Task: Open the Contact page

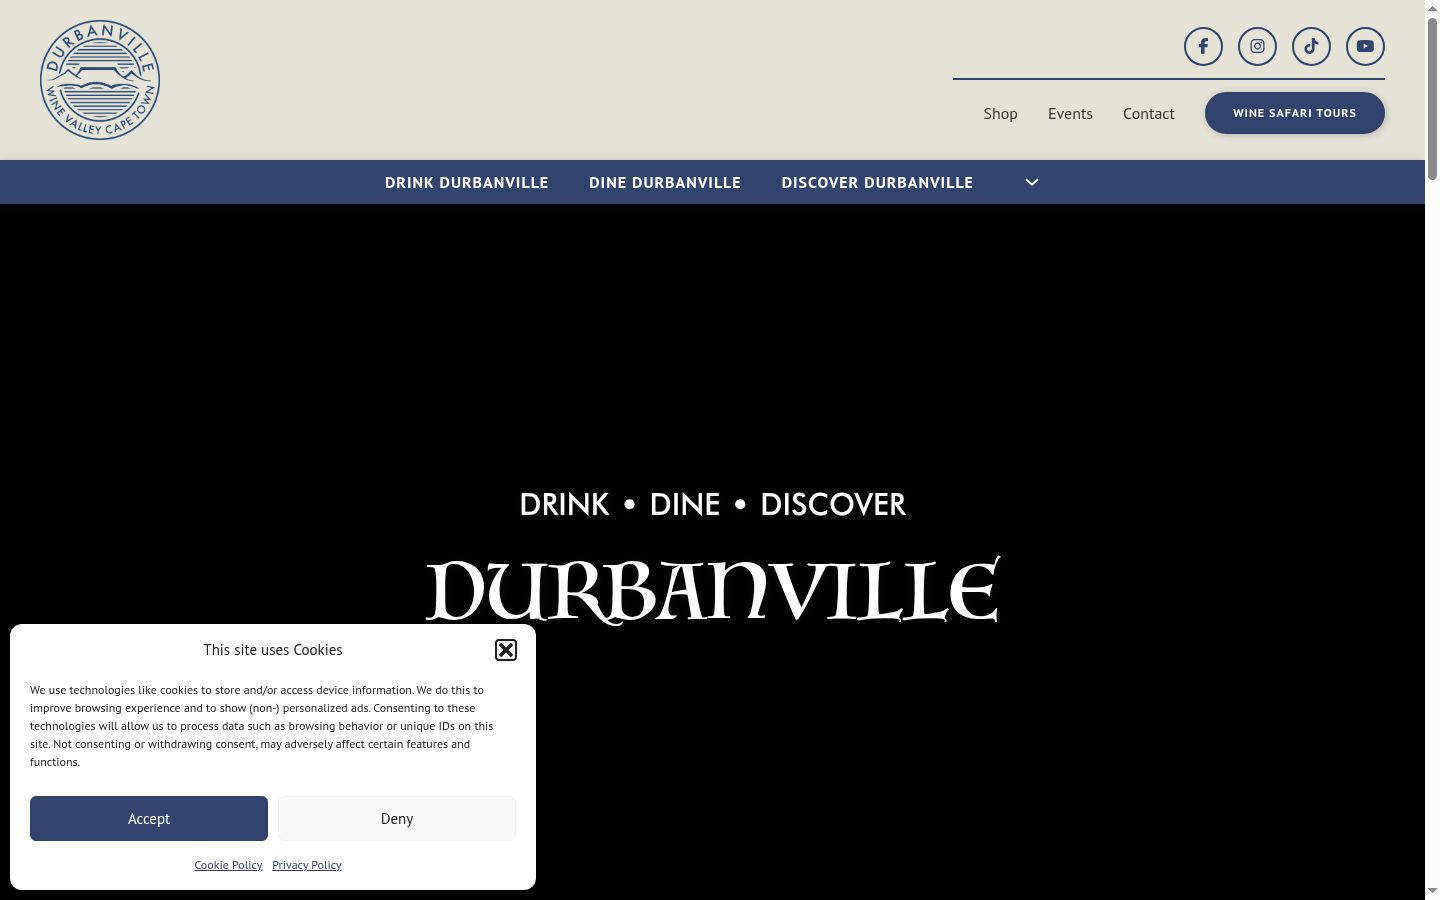Action: tap(1148, 113)
